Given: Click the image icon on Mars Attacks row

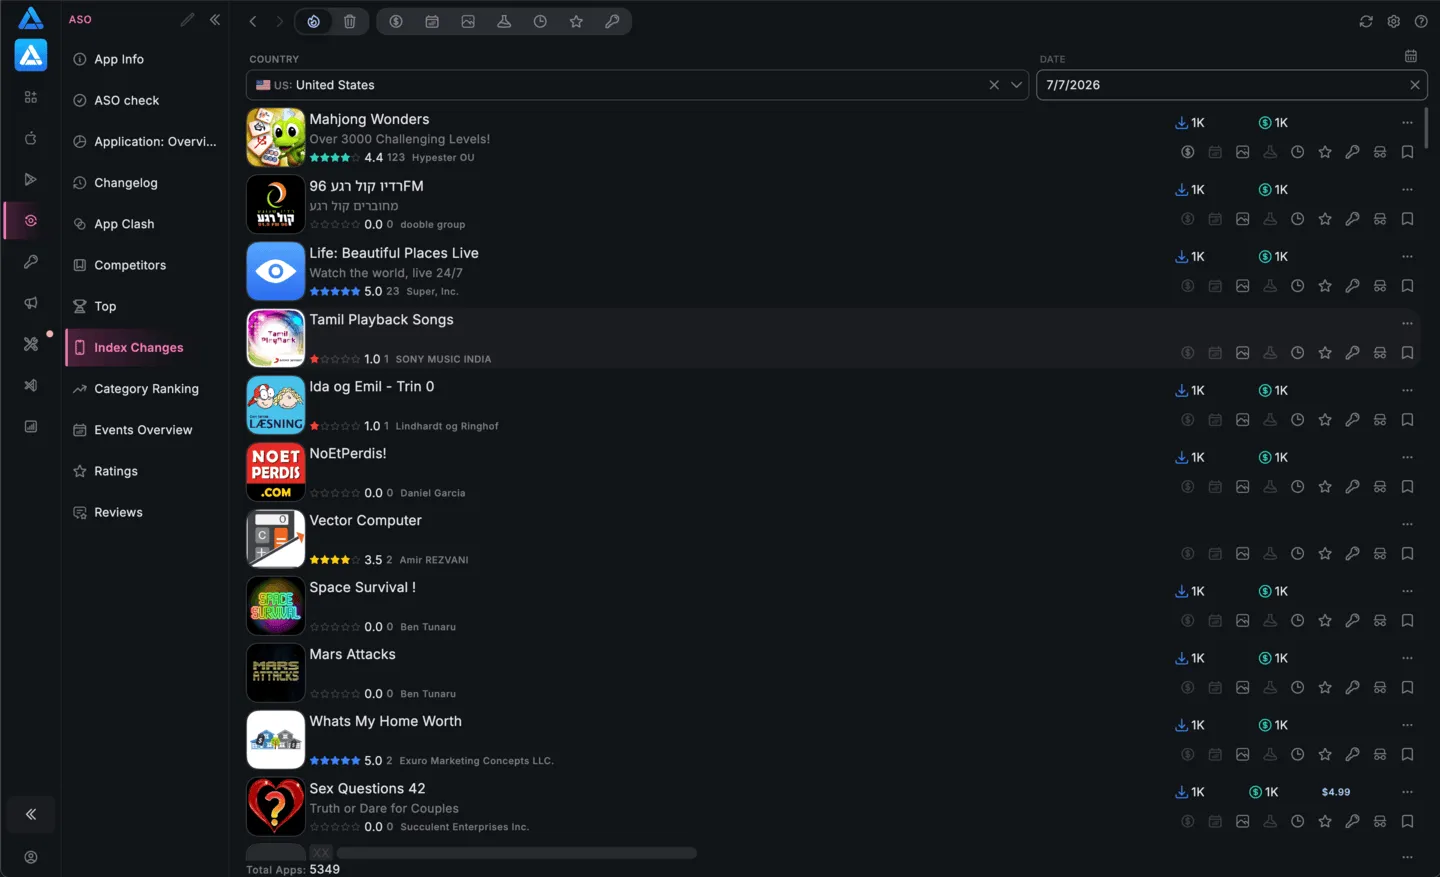Looking at the screenshot, I should (x=1242, y=687).
